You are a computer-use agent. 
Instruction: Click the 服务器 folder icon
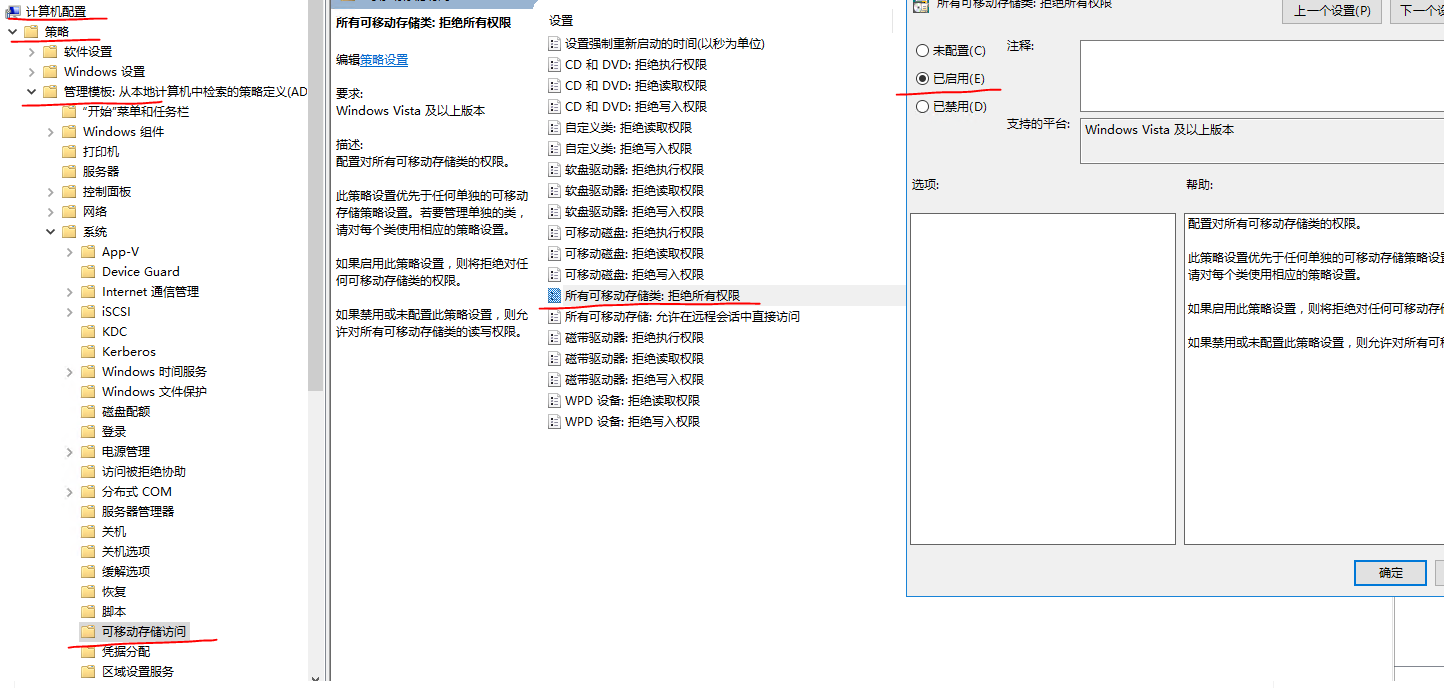click(69, 171)
